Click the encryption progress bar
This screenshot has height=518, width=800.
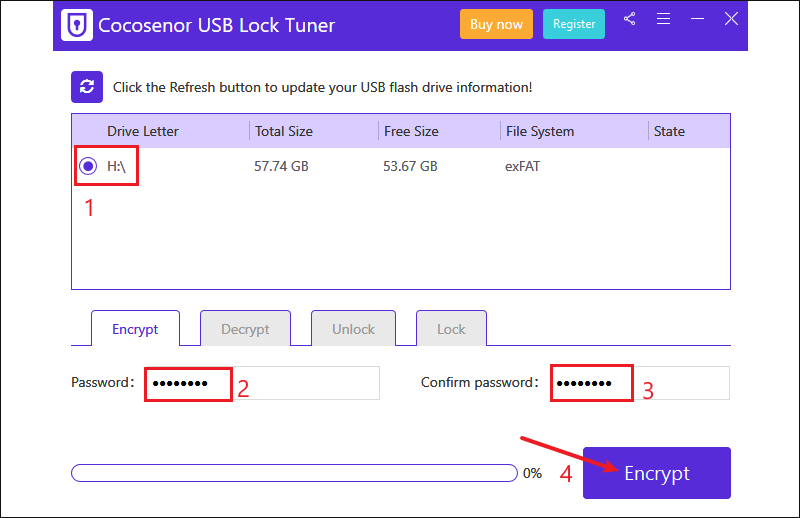click(294, 473)
